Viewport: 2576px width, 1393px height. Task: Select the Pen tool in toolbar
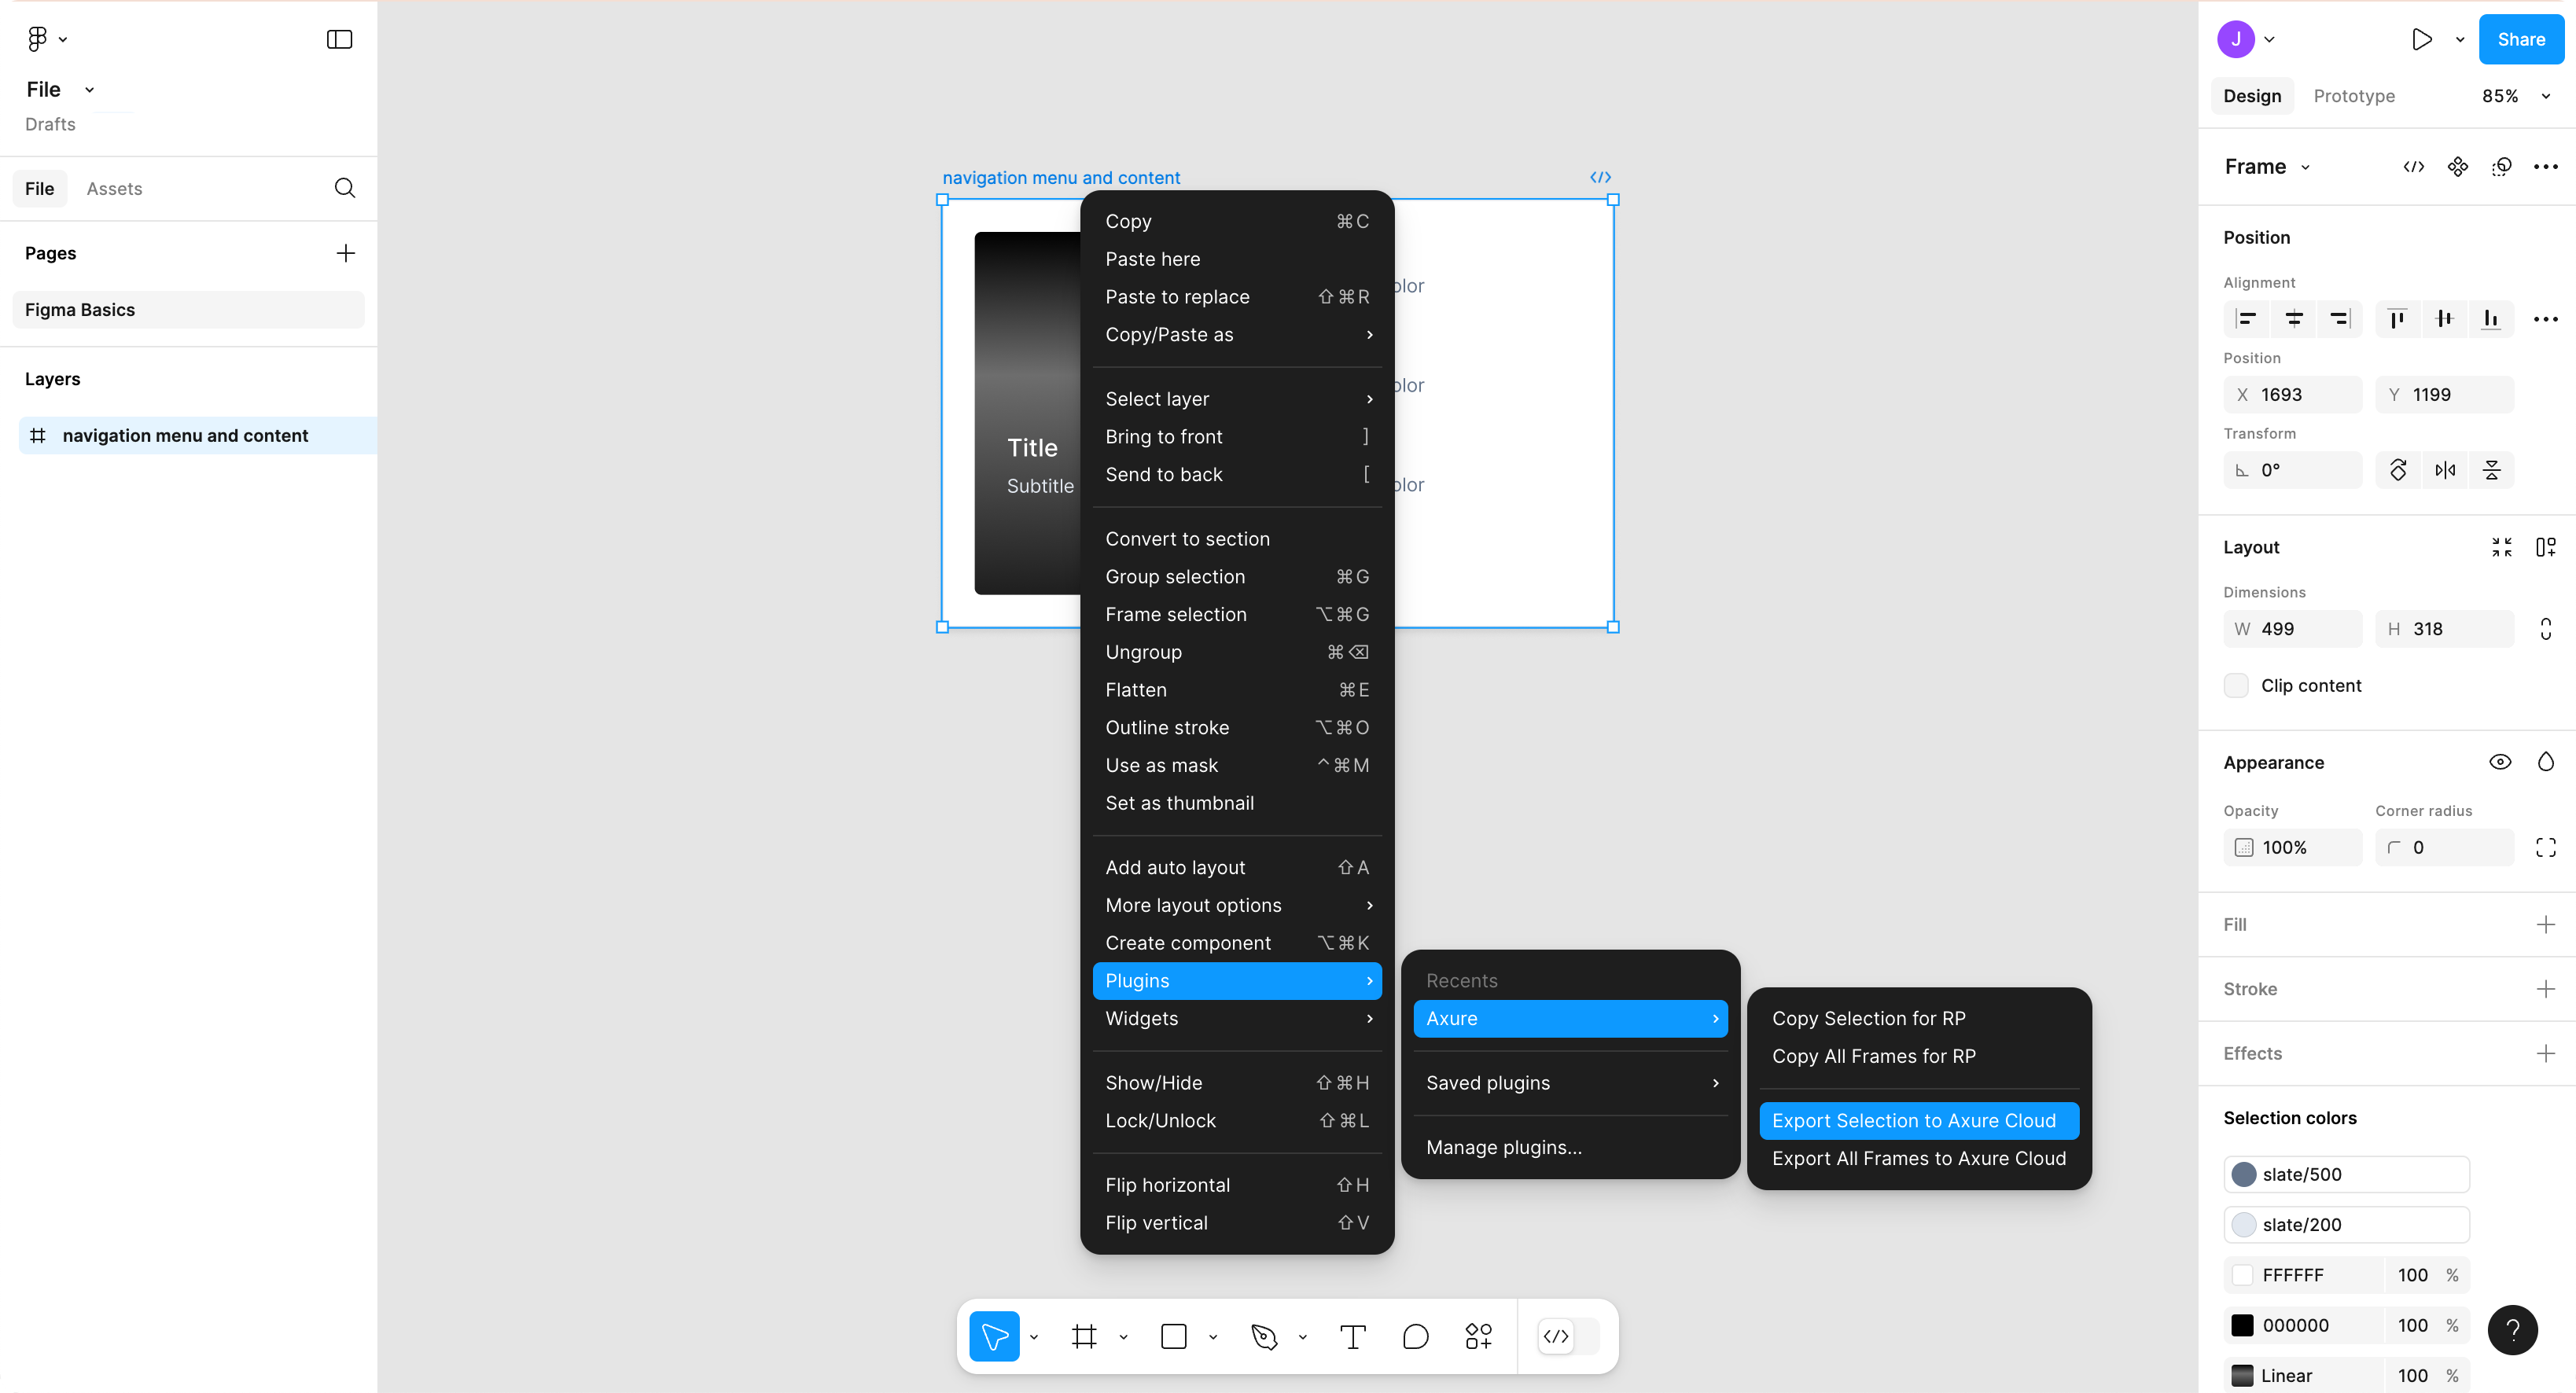(1264, 1336)
